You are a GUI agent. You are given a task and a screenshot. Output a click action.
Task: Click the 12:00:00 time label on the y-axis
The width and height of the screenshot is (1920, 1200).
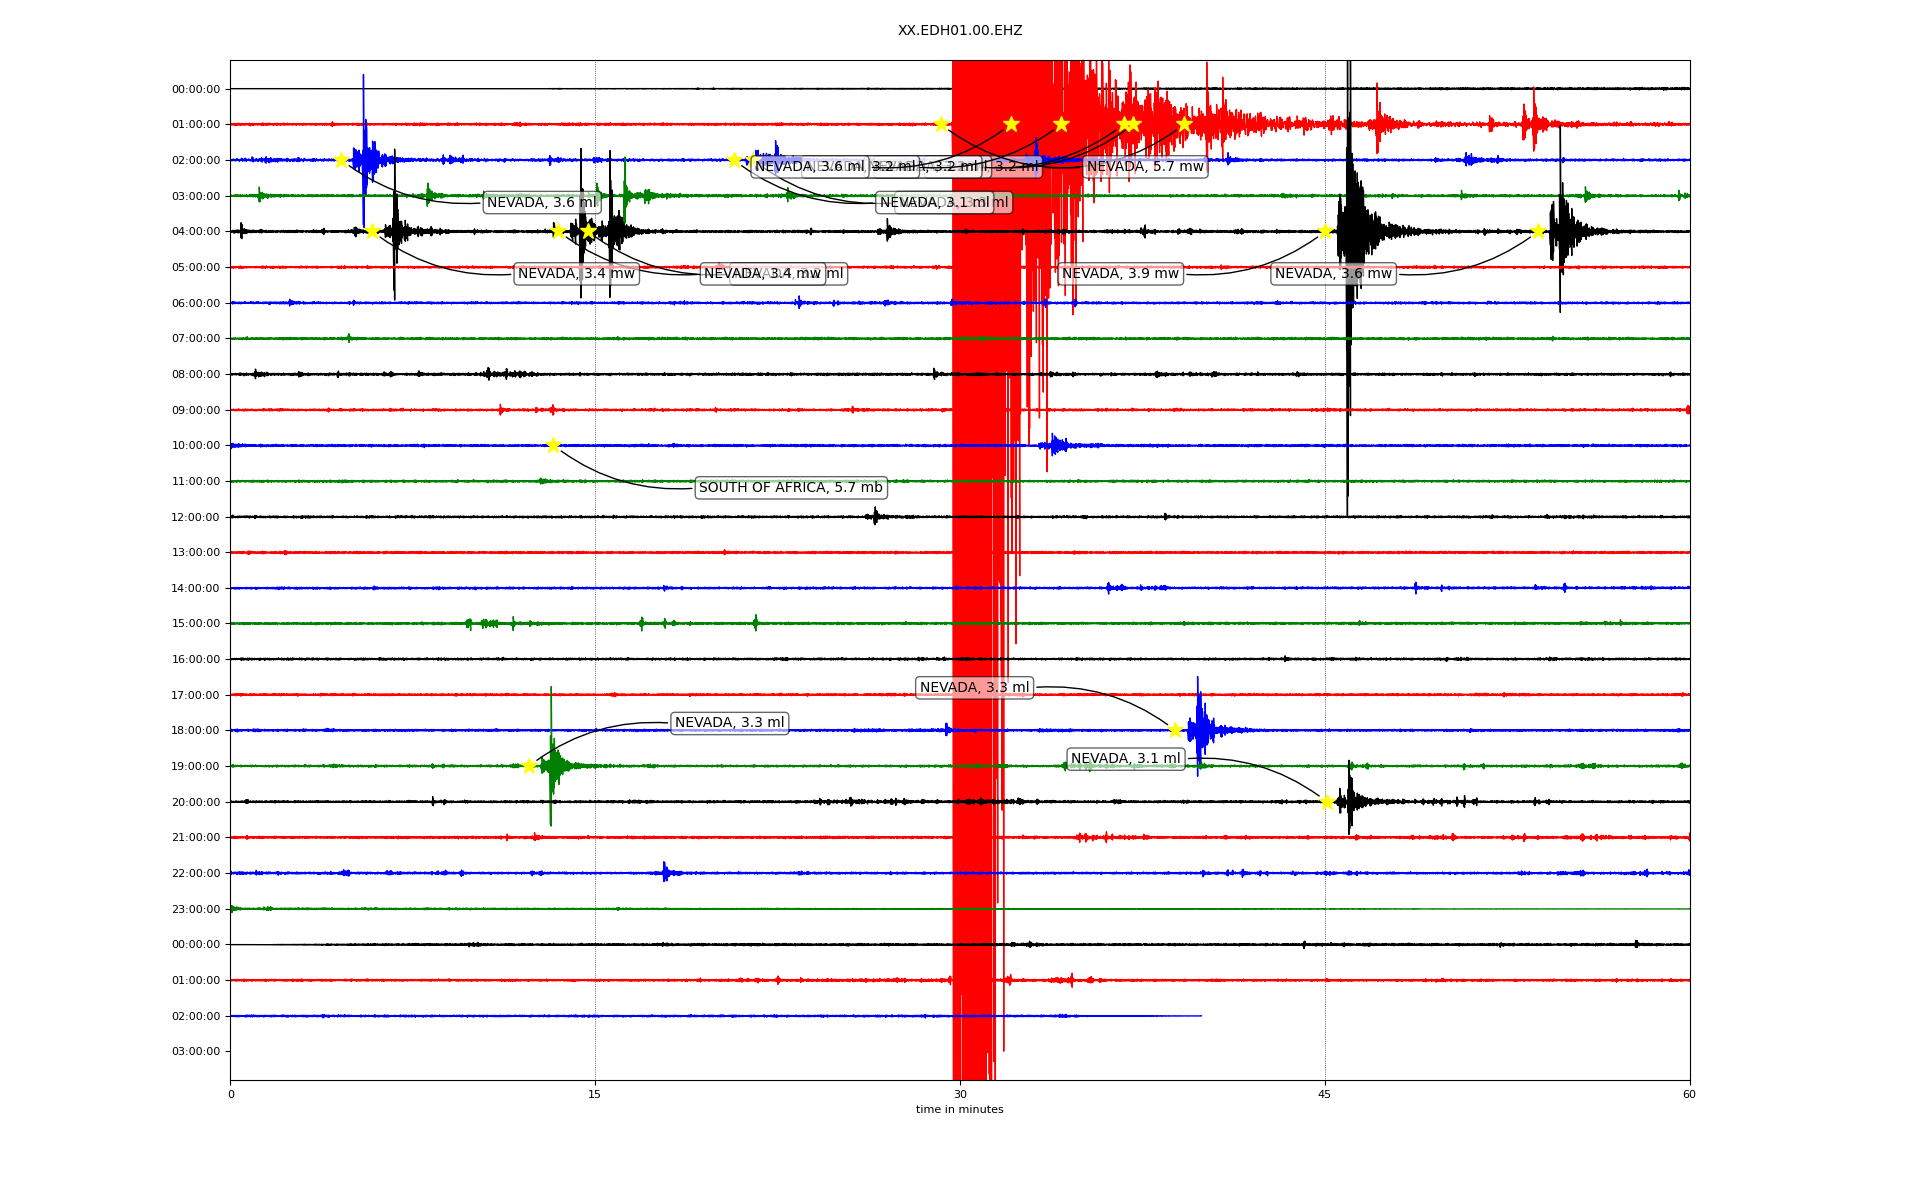[196, 517]
